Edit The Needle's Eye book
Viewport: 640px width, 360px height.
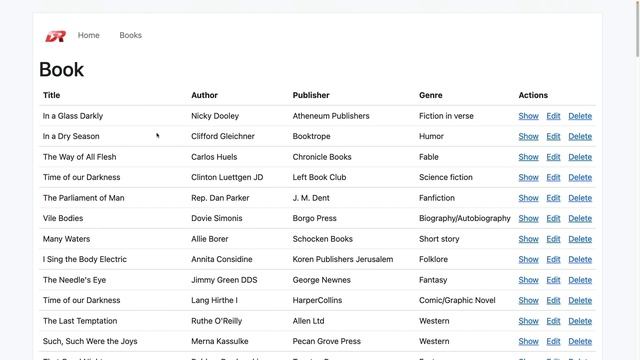[x=553, y=280]
